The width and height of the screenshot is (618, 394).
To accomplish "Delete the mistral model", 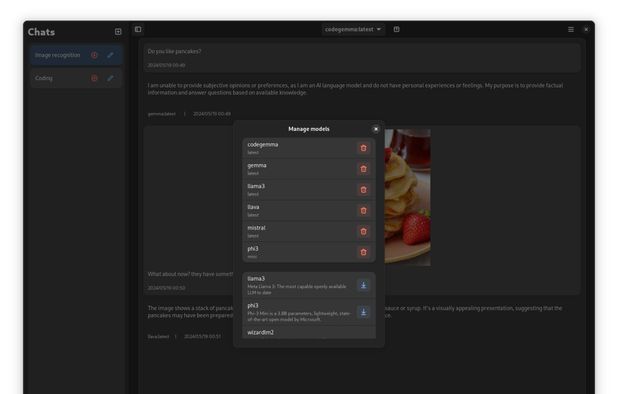I will tap(363, 232).
